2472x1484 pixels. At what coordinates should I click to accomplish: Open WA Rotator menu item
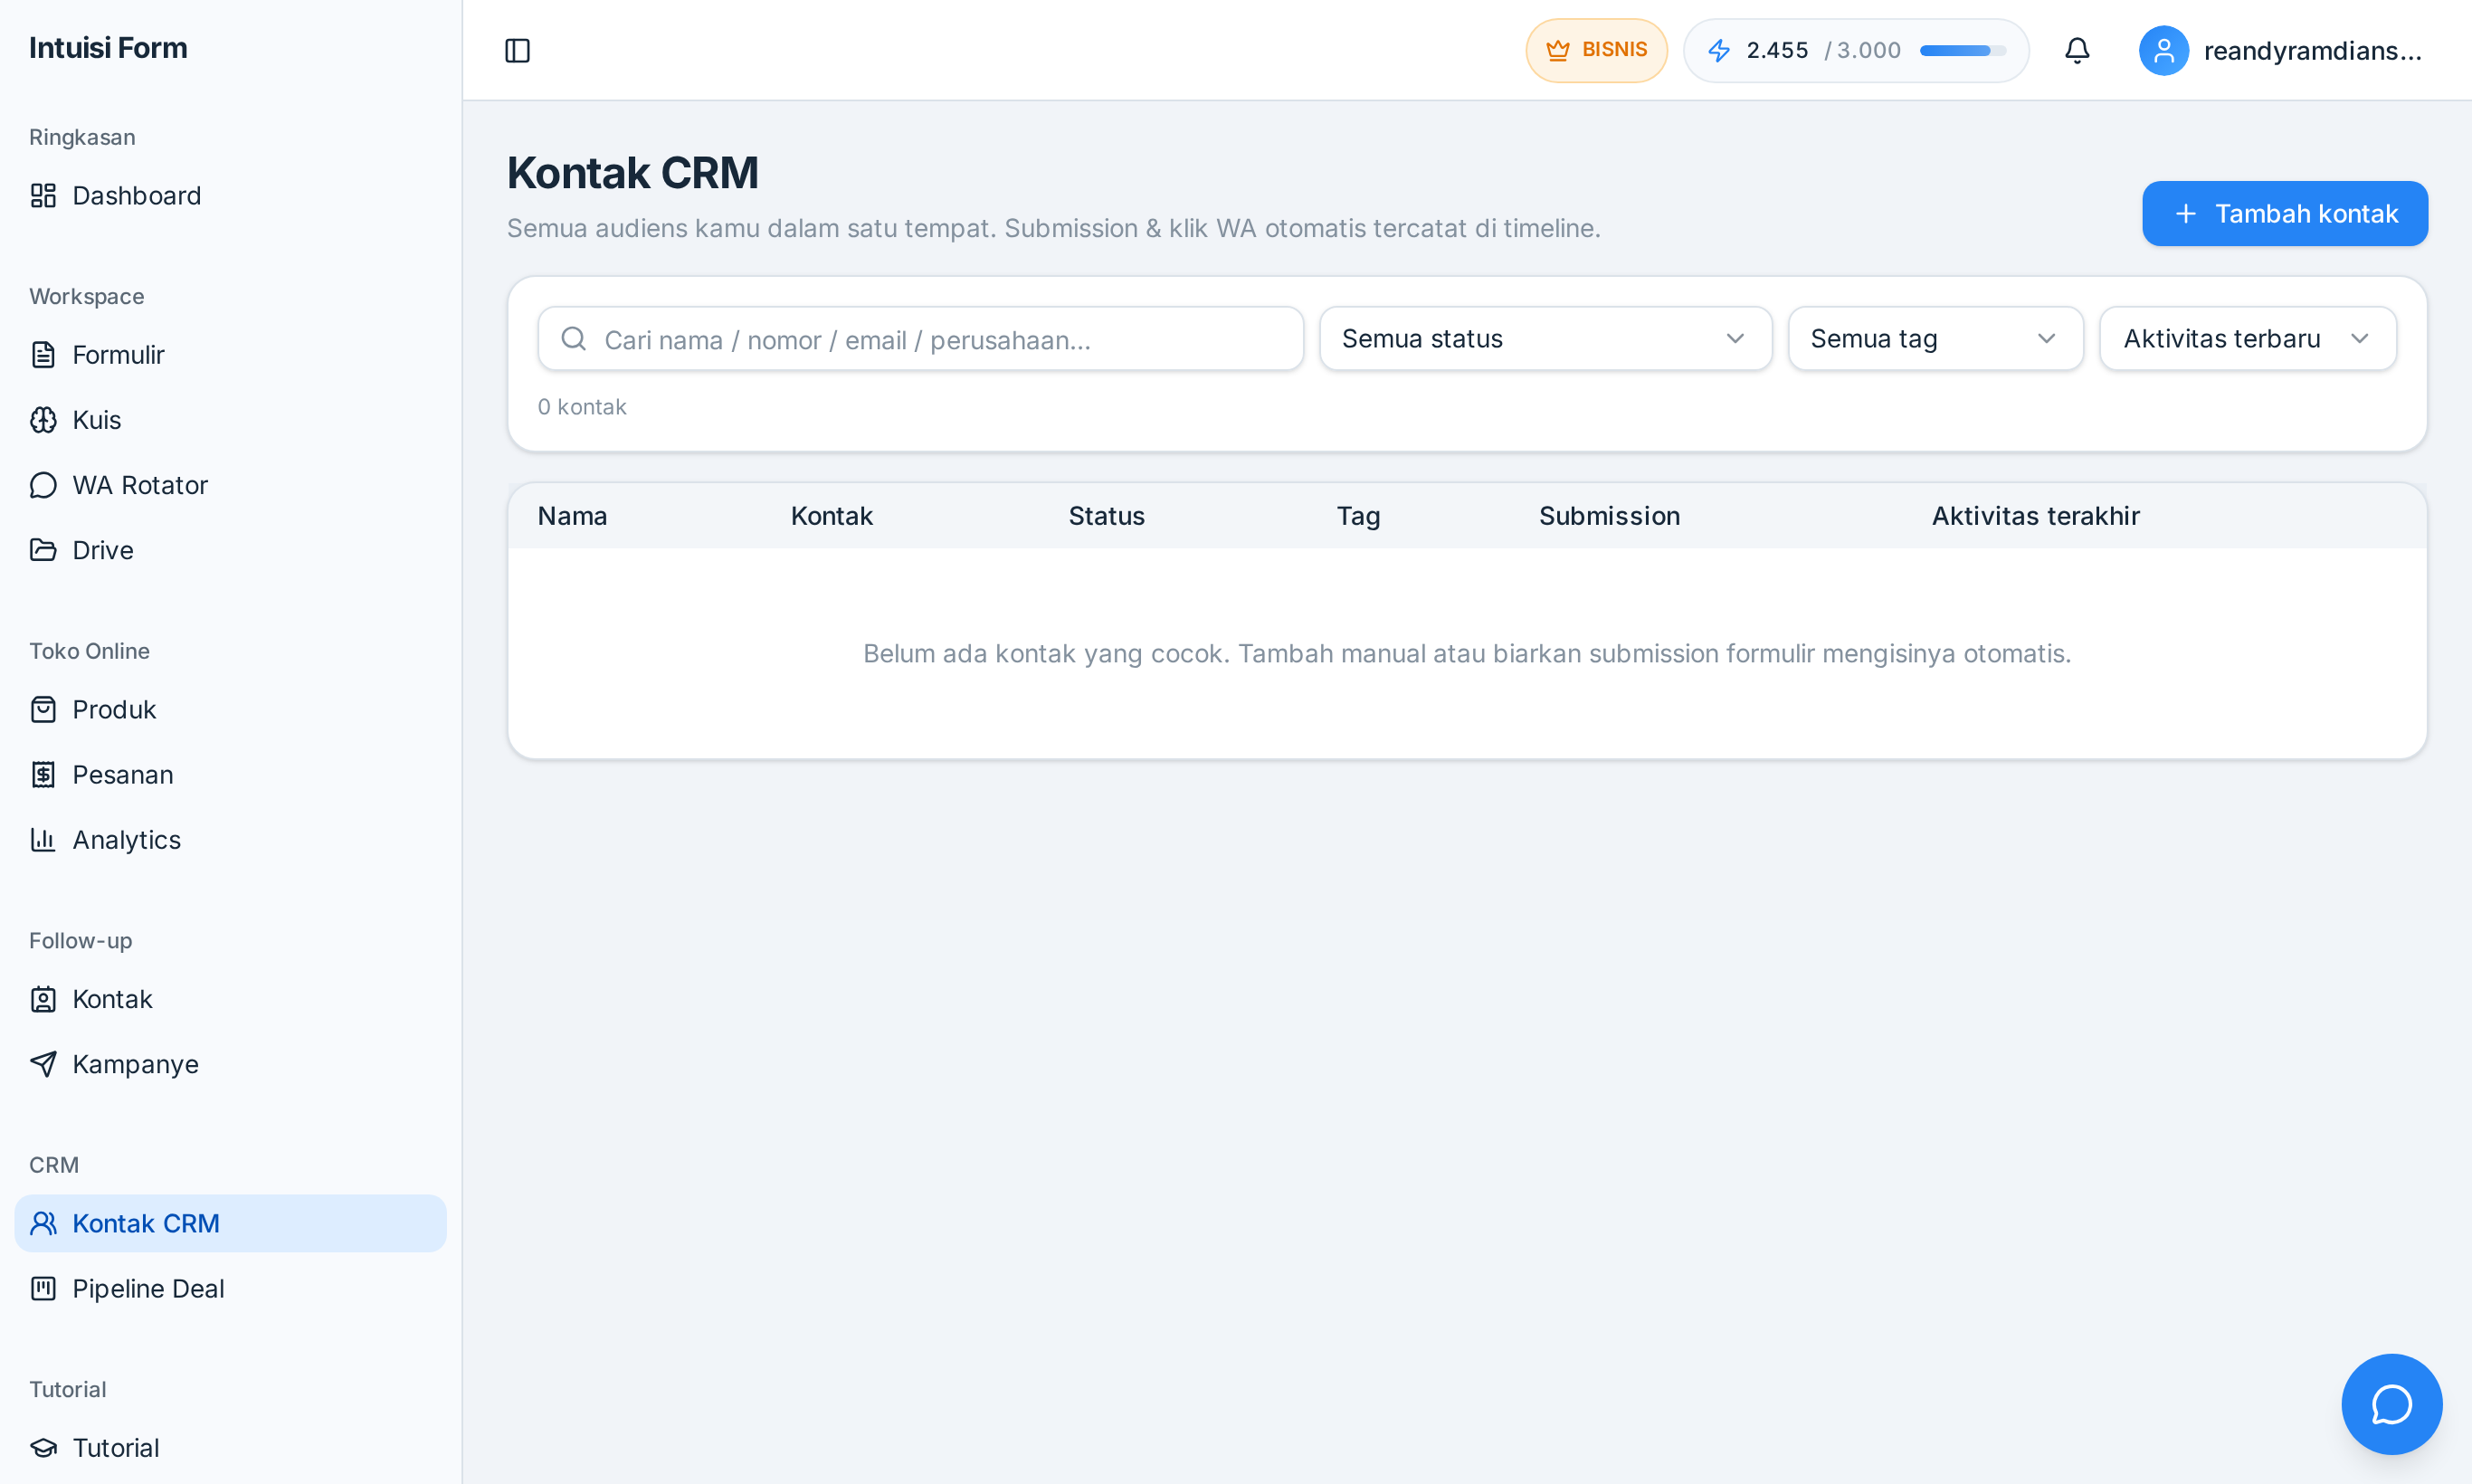[230, 484]
